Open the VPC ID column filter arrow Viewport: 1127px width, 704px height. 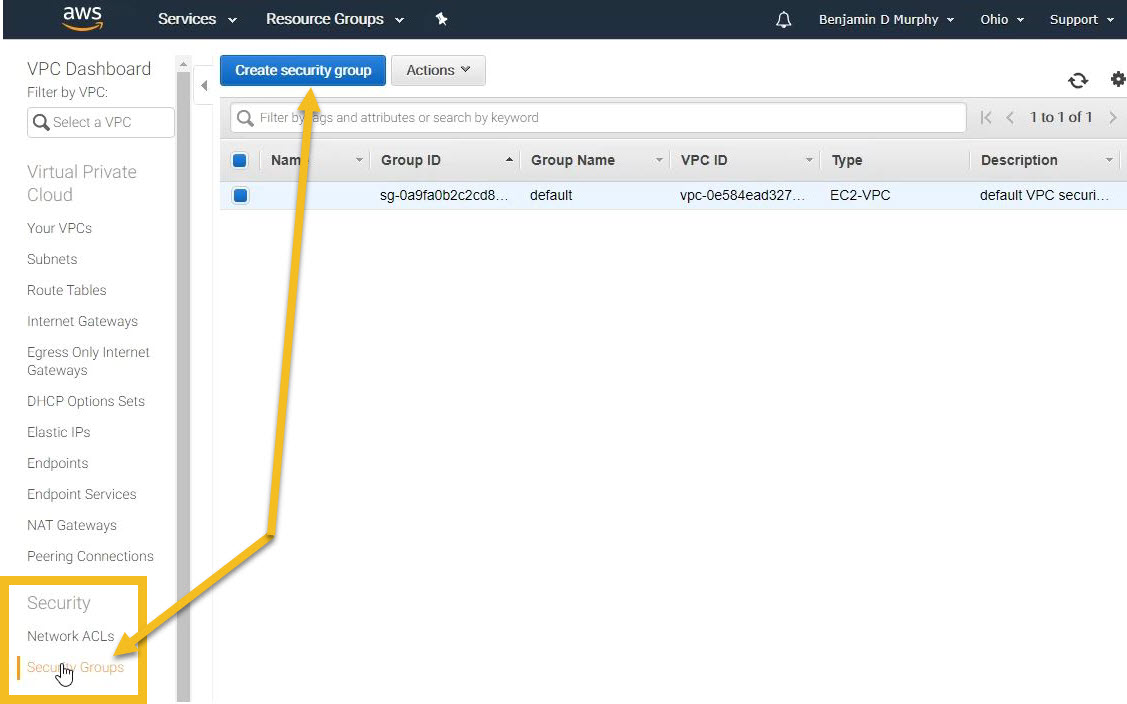point(809,160)
